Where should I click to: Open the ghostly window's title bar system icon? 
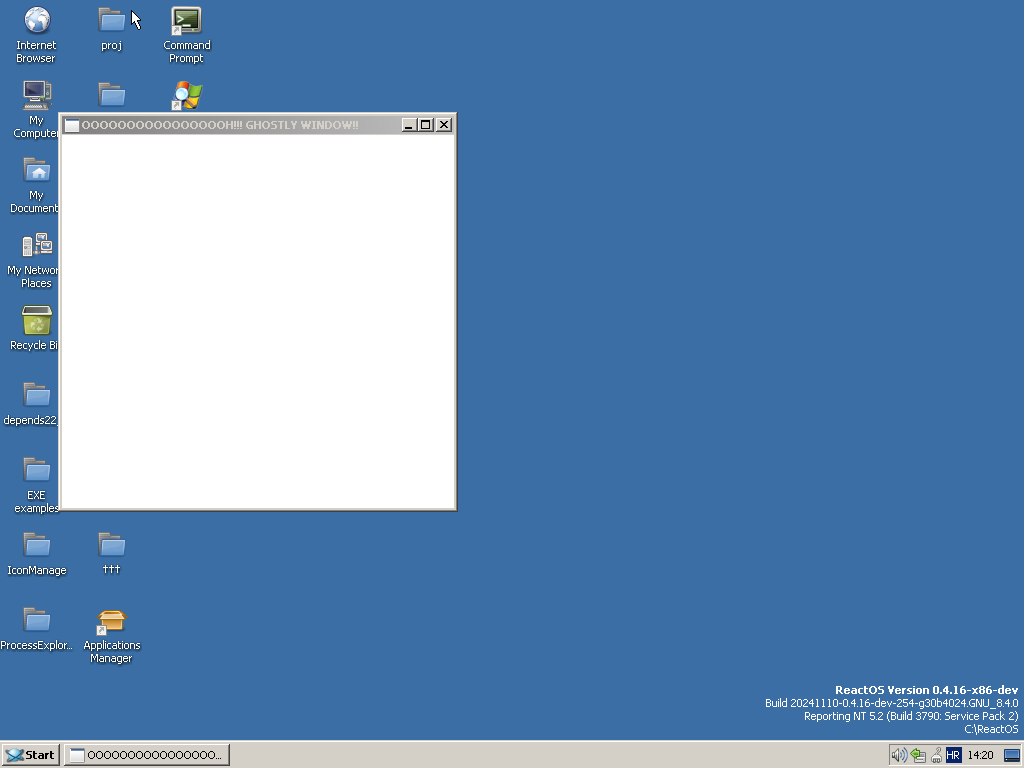[71, 125]
